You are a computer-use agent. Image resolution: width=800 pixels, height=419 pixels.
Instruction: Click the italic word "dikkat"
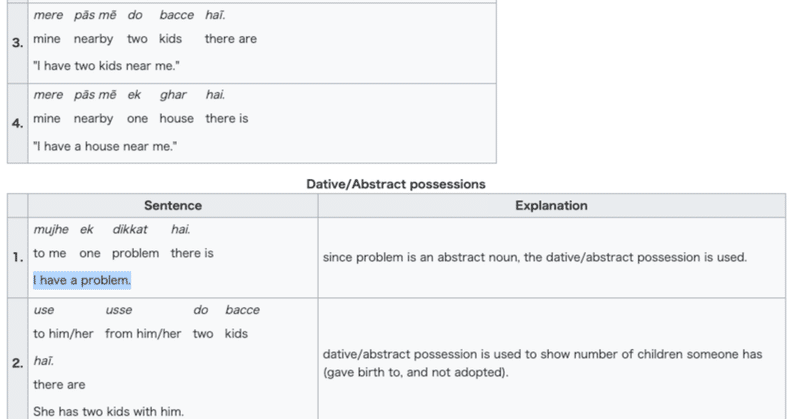tap(130, 229)
